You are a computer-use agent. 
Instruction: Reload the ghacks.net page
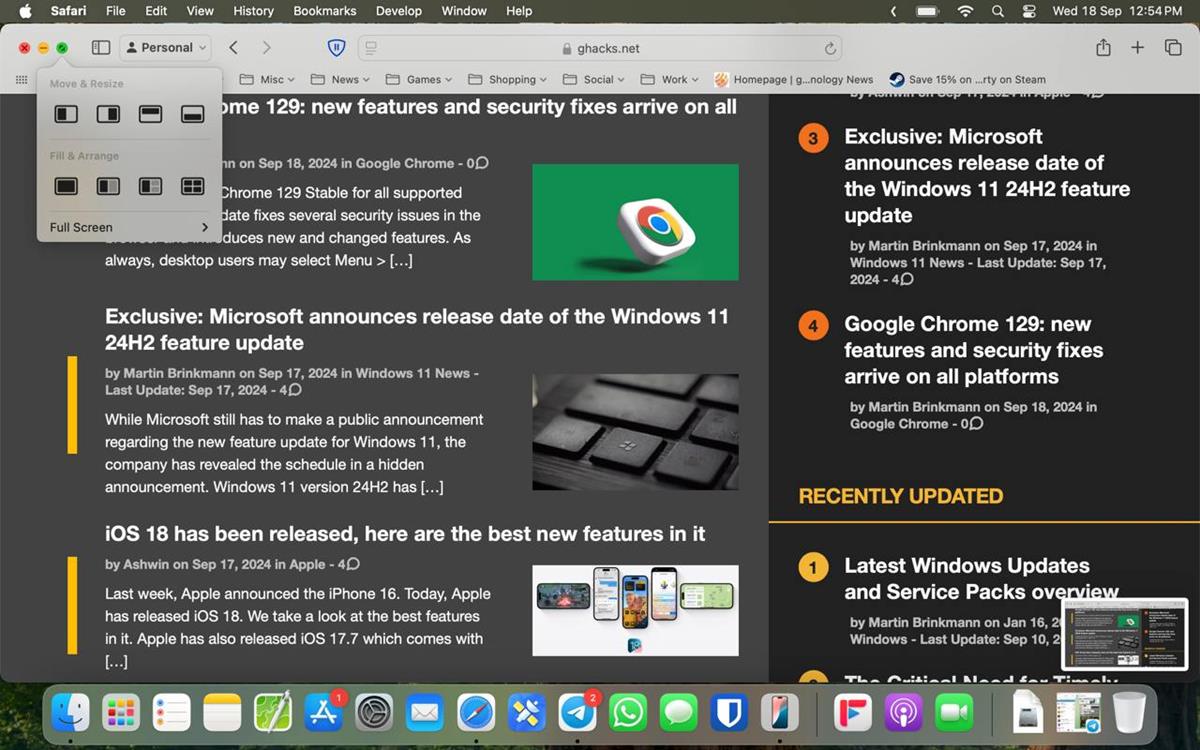tap(829, 48)
